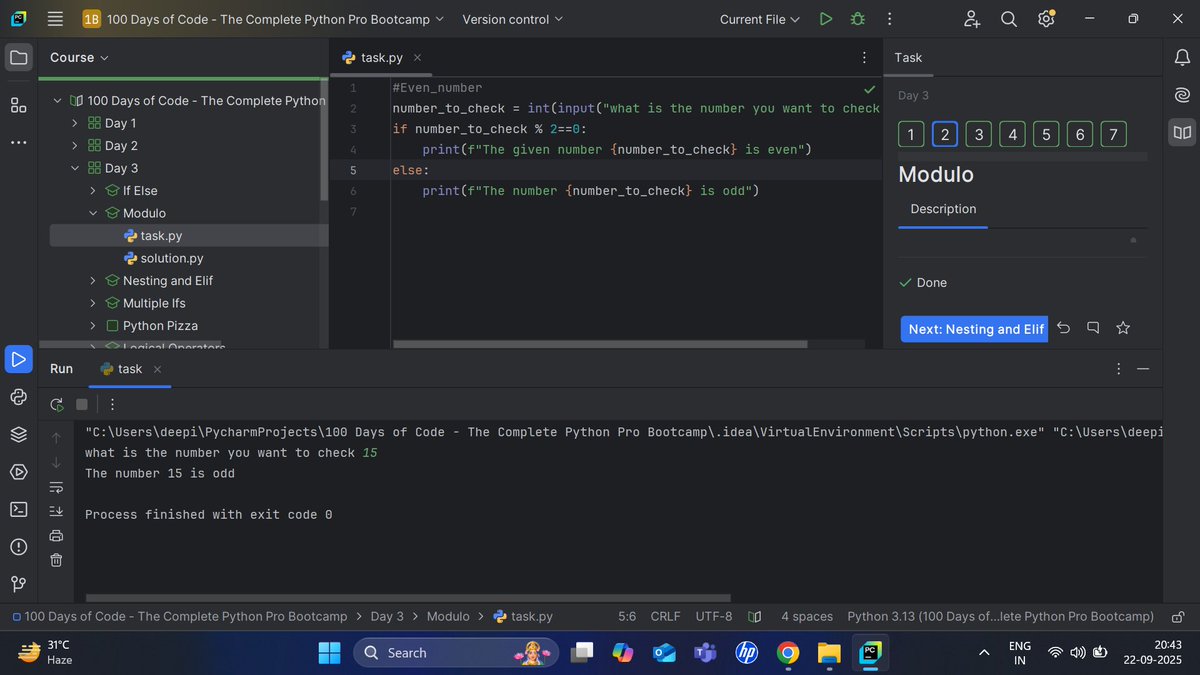Image resolution: width=1200 pixels, height=675 pixels.
Task: Open the Course view dropdown
Action: tap(80, 58)
